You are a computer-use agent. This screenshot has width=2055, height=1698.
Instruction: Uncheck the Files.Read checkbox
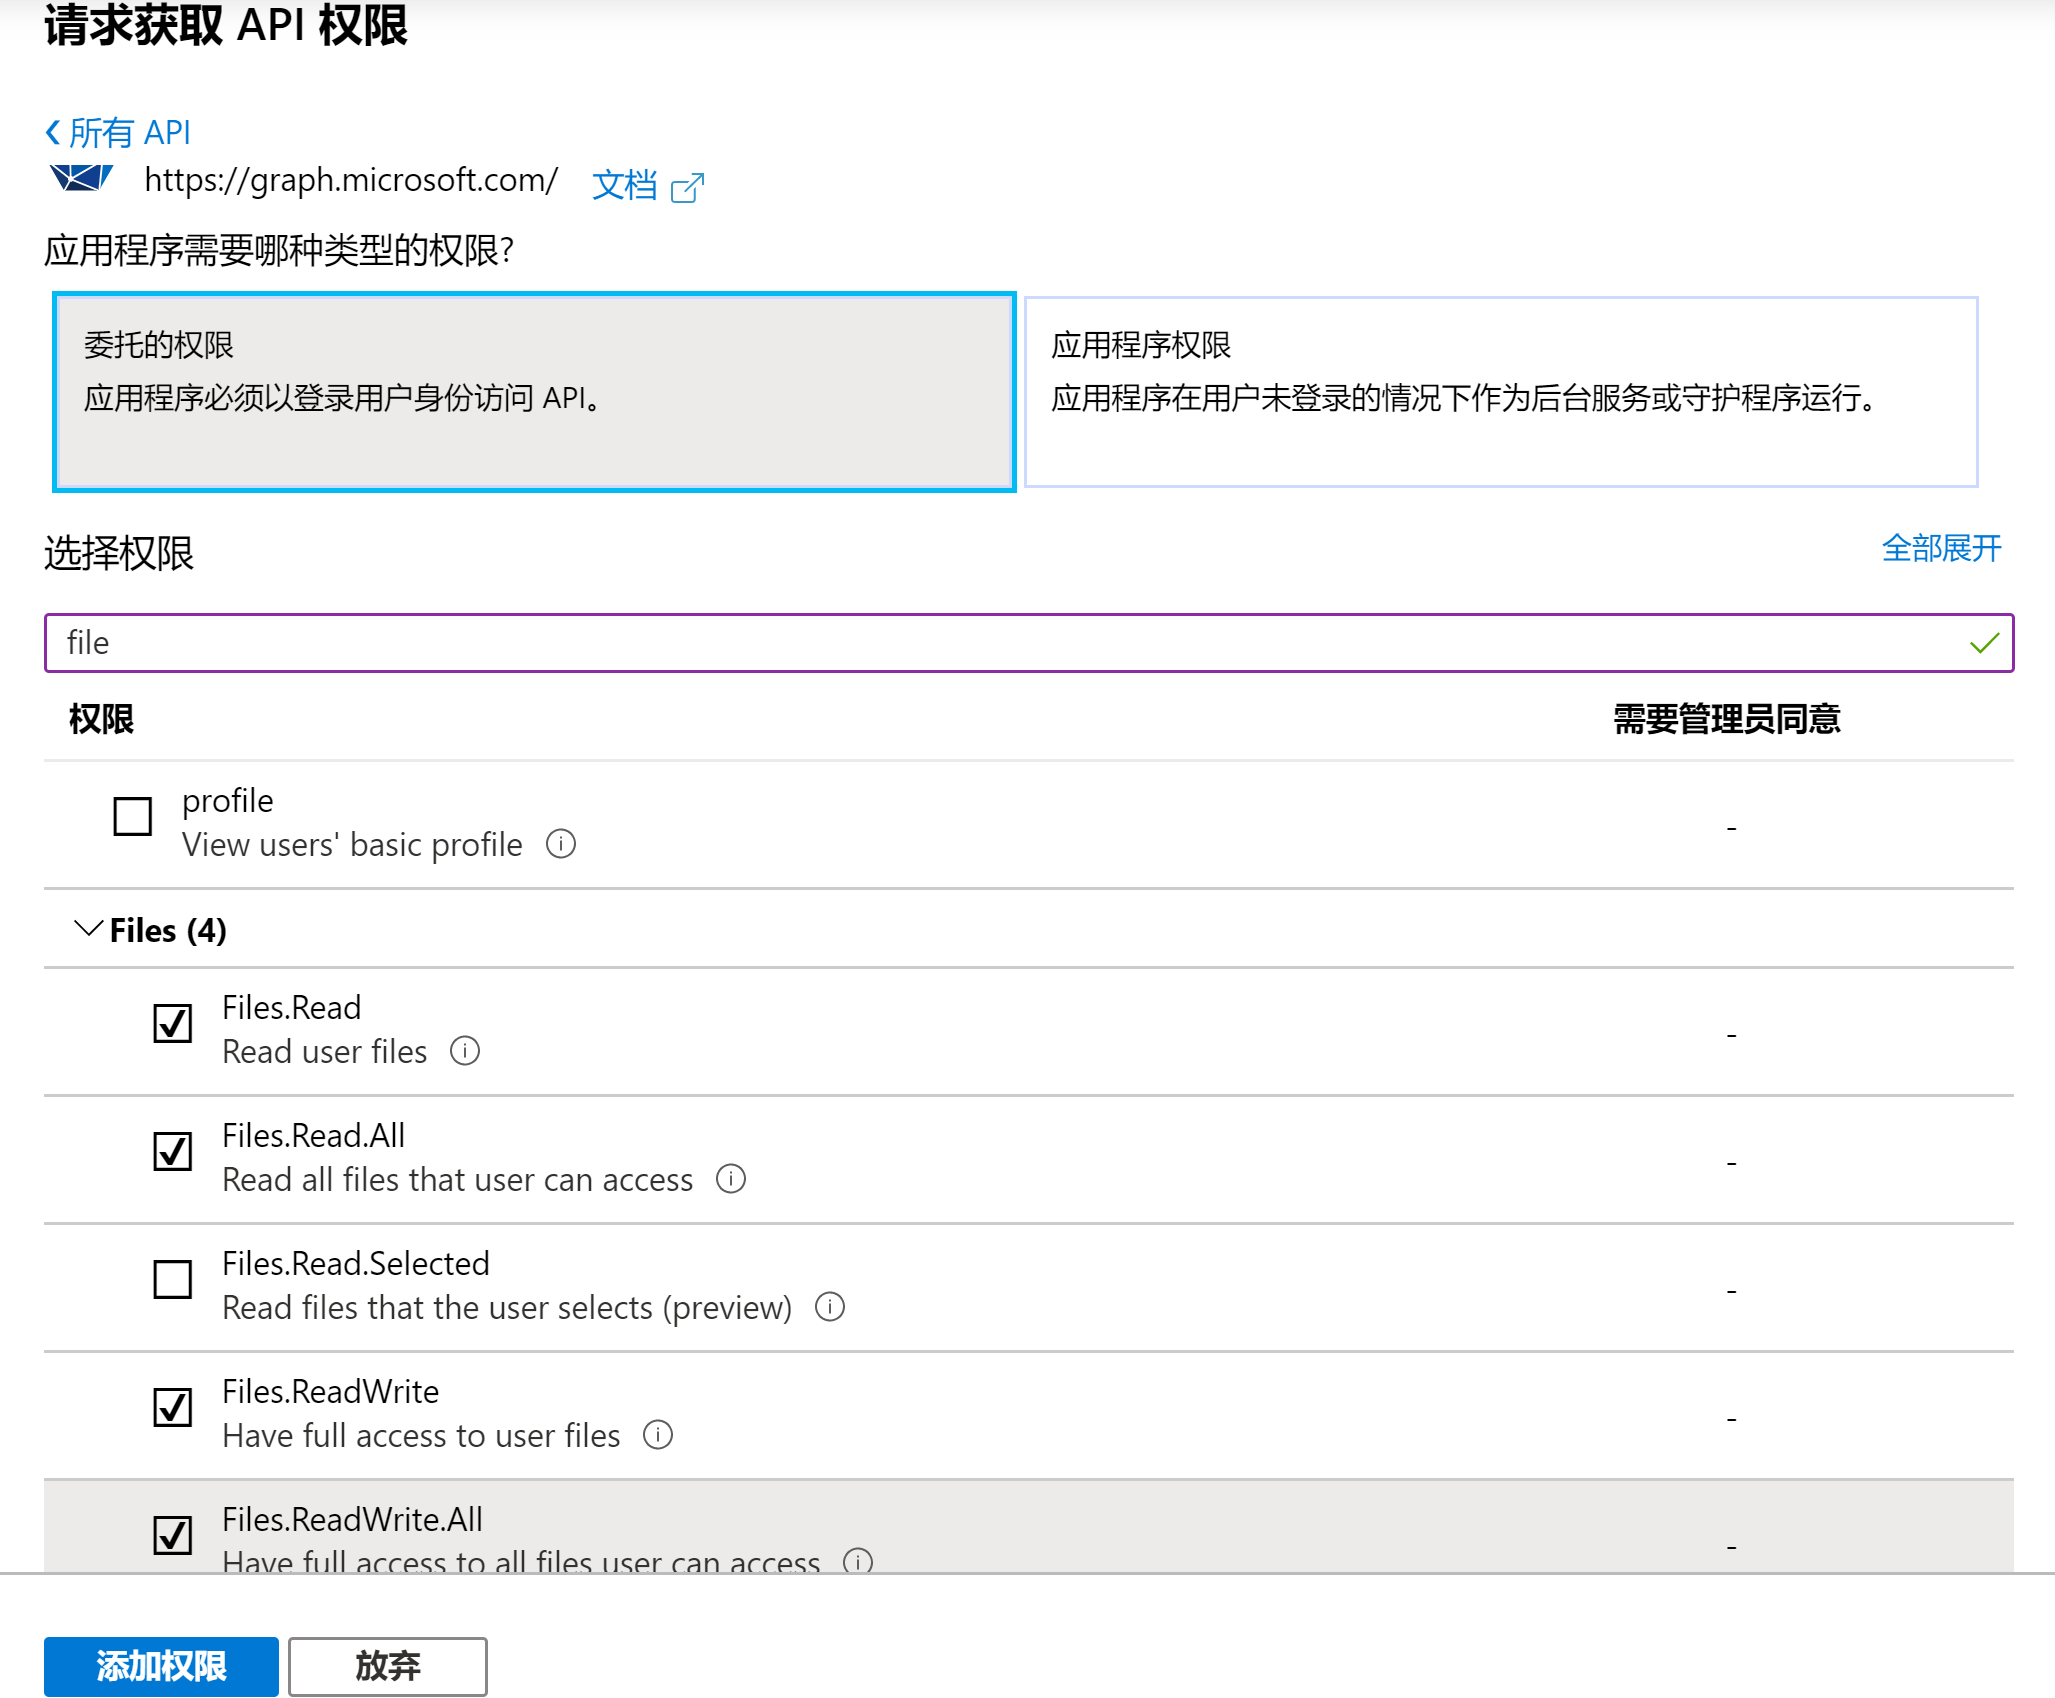click(x=172, y=1023)
